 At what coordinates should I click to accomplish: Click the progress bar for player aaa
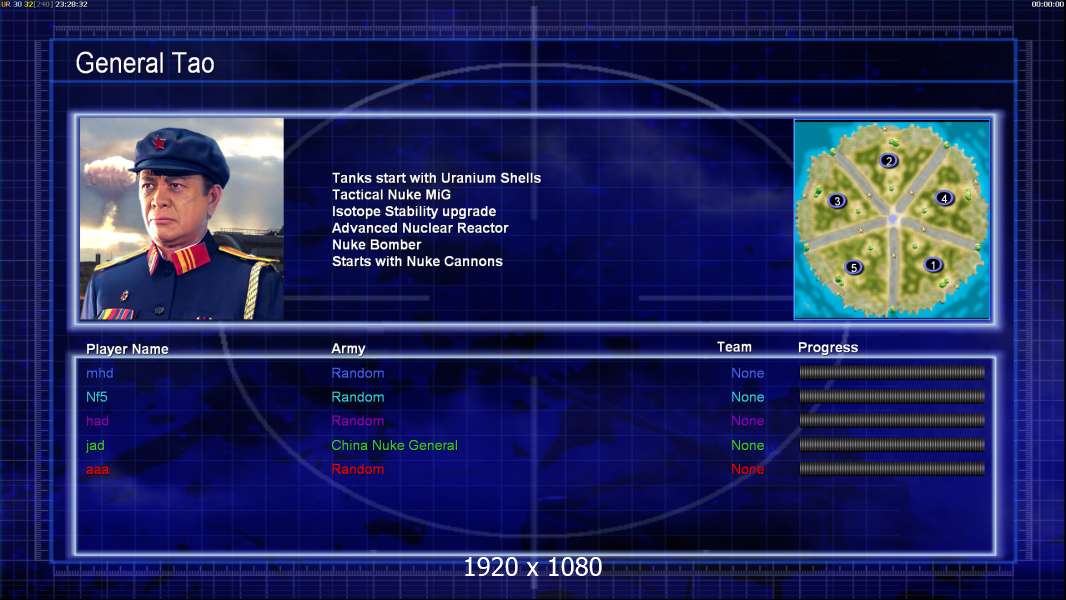[892, 469]
